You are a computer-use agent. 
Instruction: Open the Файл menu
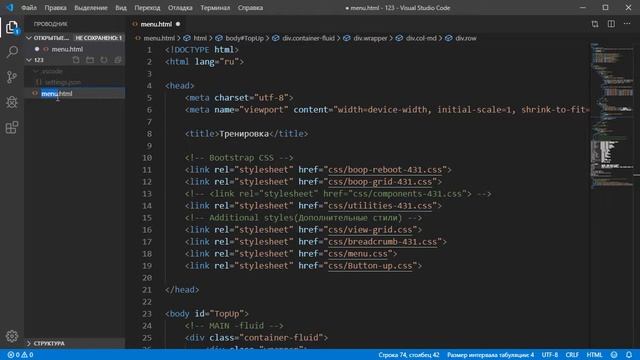click(x=29, y=8)
